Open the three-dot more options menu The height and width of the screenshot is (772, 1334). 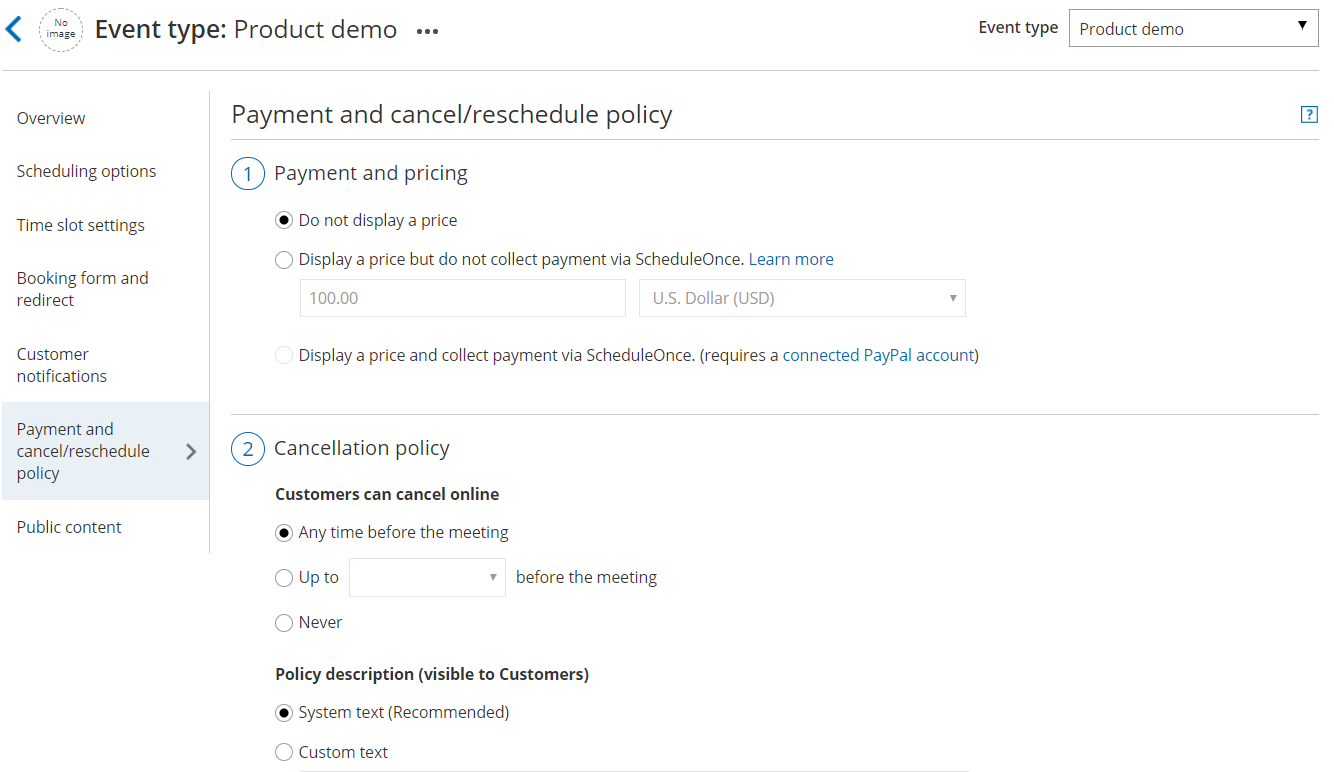[x=428, y=31]
